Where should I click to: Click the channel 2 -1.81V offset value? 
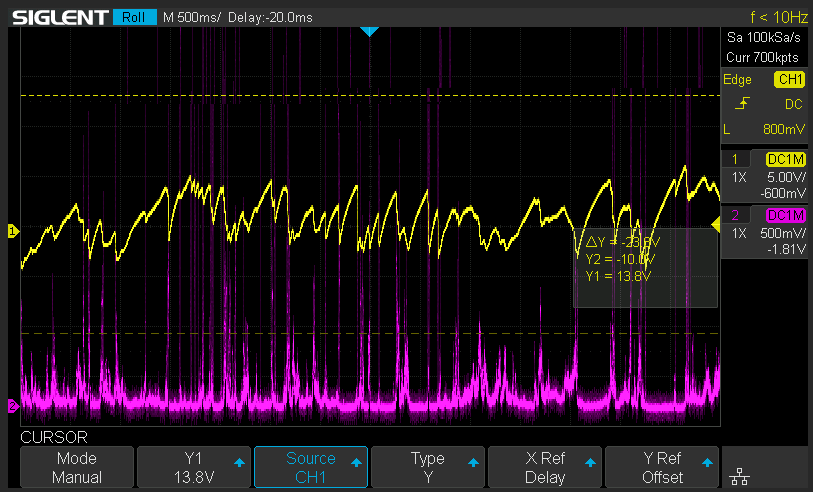pyautogui.click(x=787, y=249)
